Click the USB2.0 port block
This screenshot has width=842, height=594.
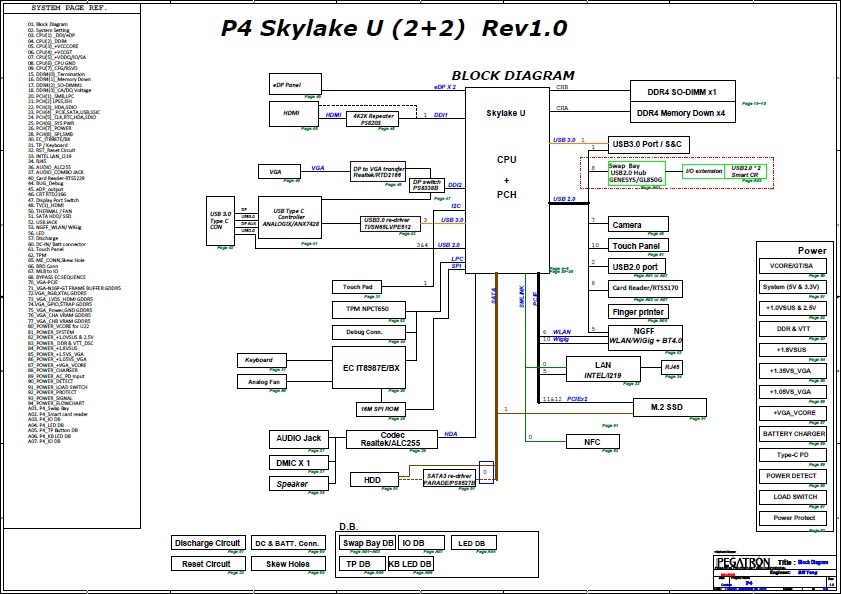[x=637, y=266]
